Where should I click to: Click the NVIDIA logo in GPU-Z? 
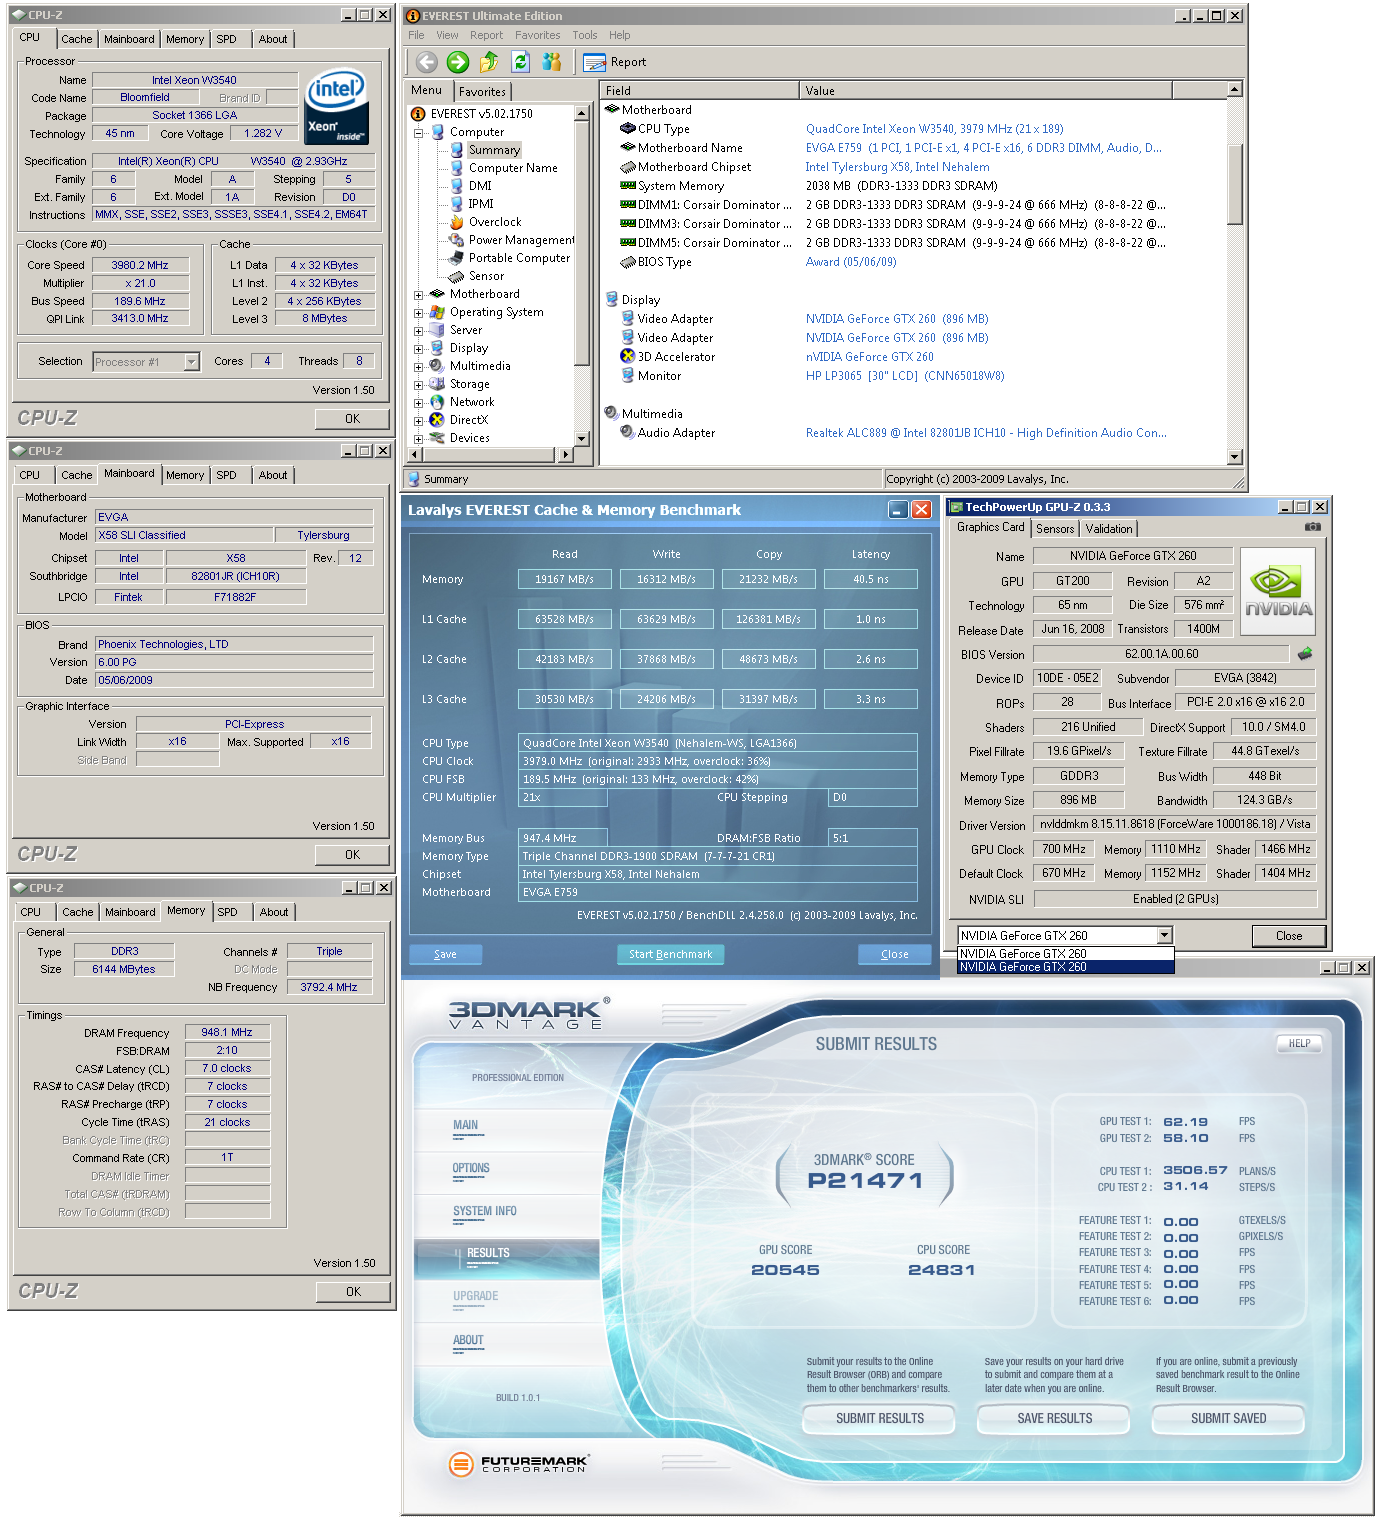1278,591
